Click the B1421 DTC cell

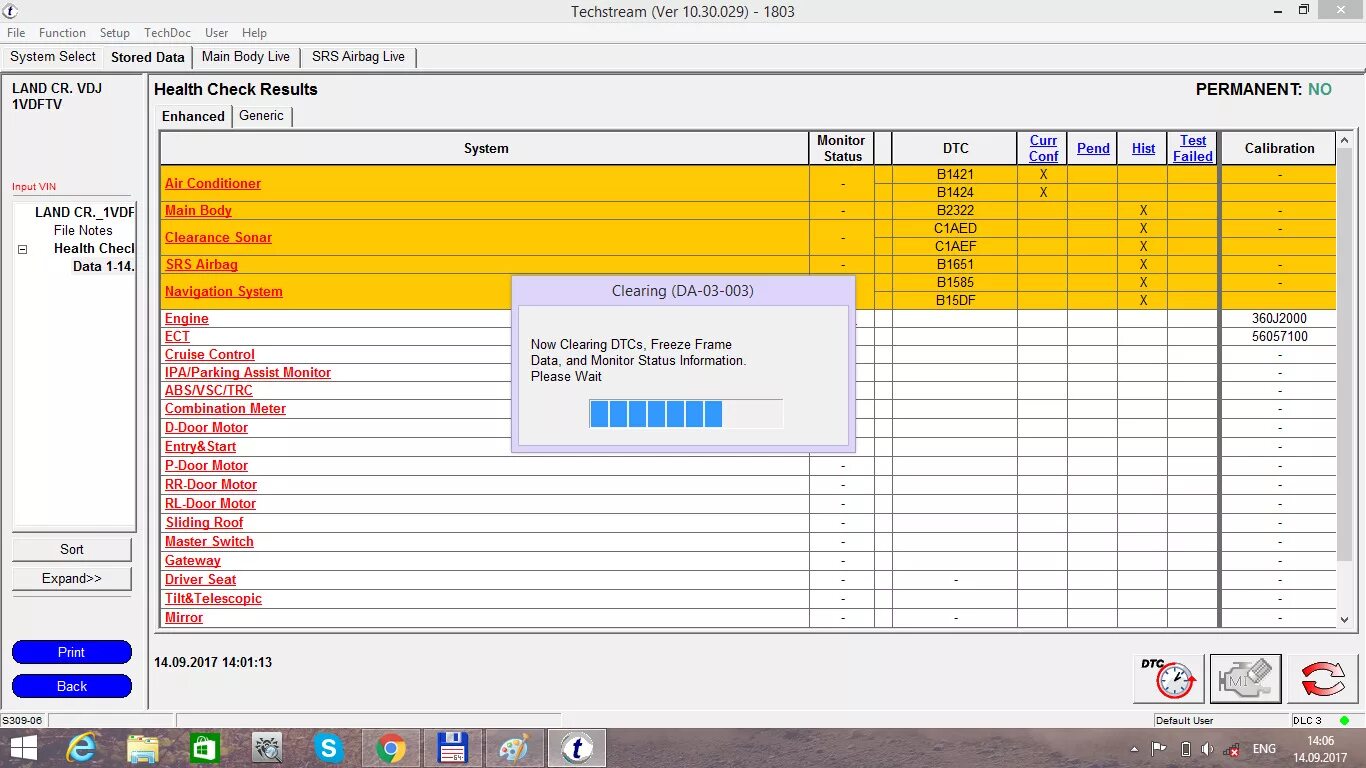(955, 174)
